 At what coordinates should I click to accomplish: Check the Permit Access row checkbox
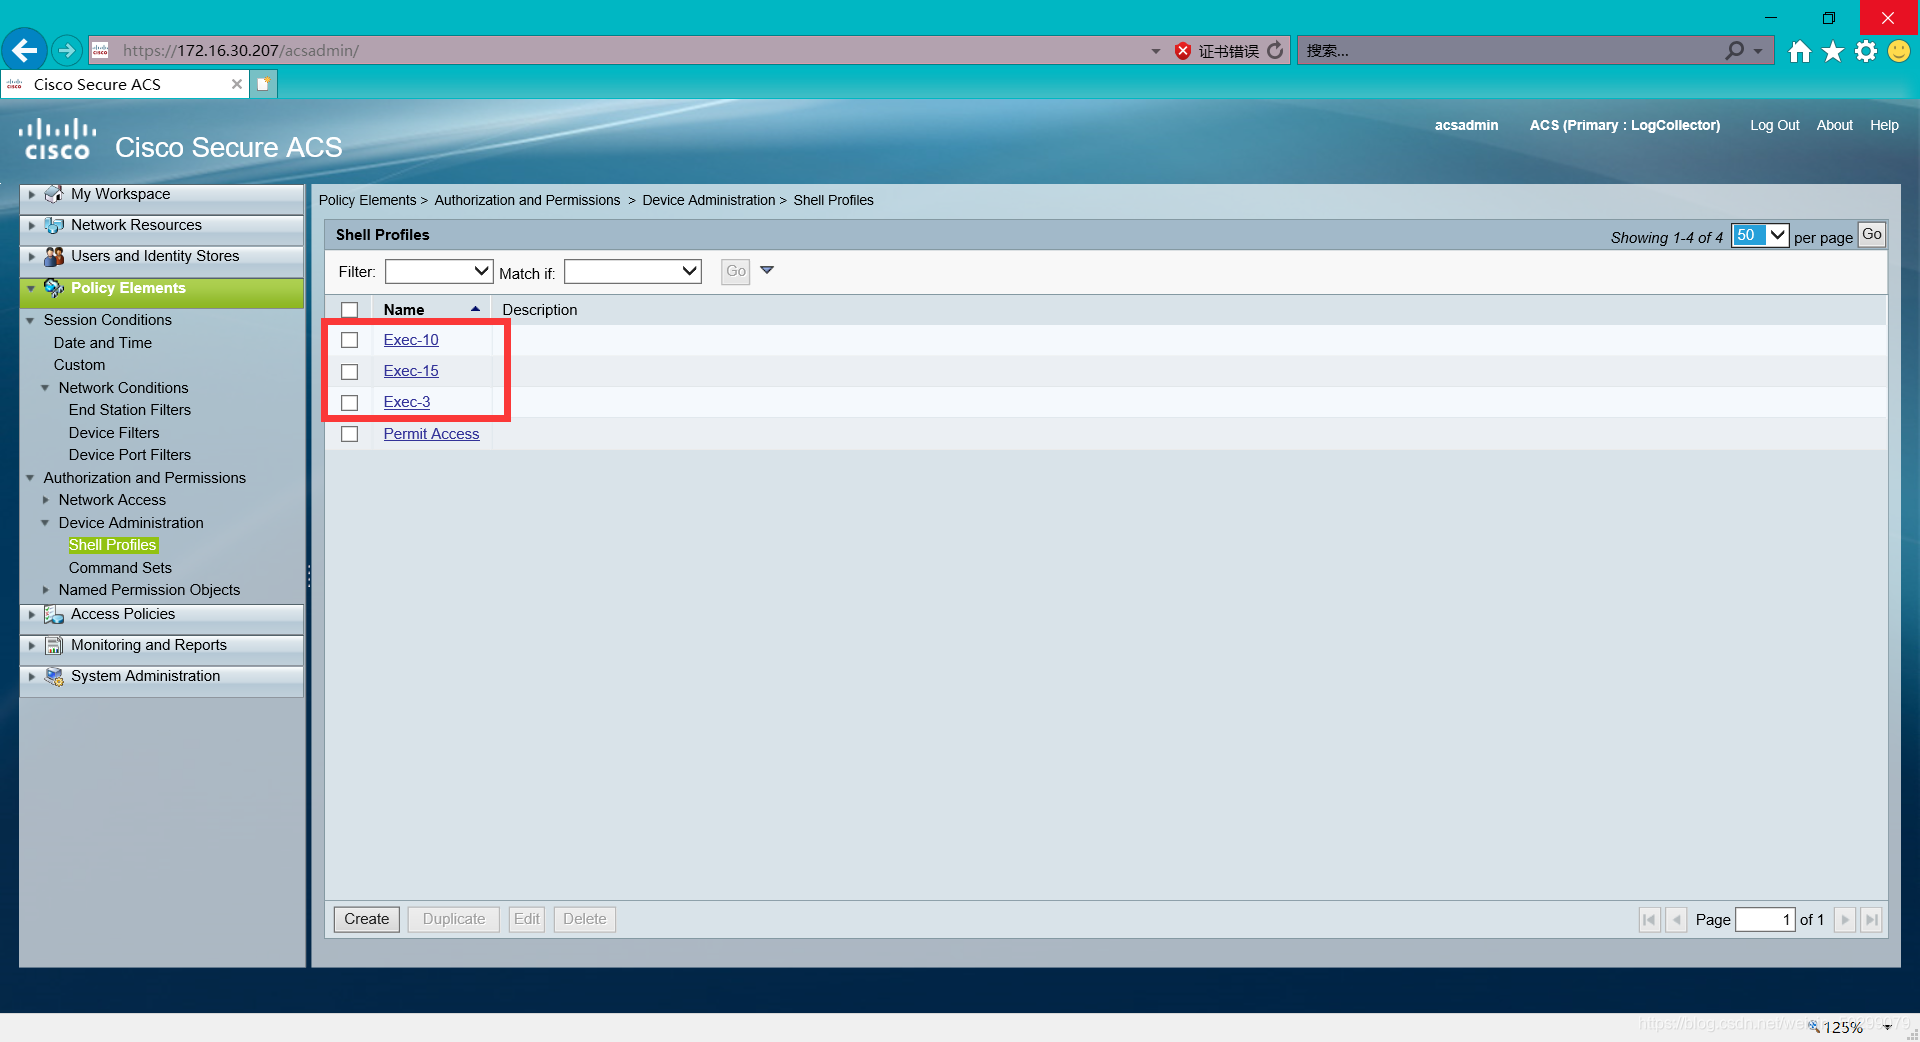349,434
